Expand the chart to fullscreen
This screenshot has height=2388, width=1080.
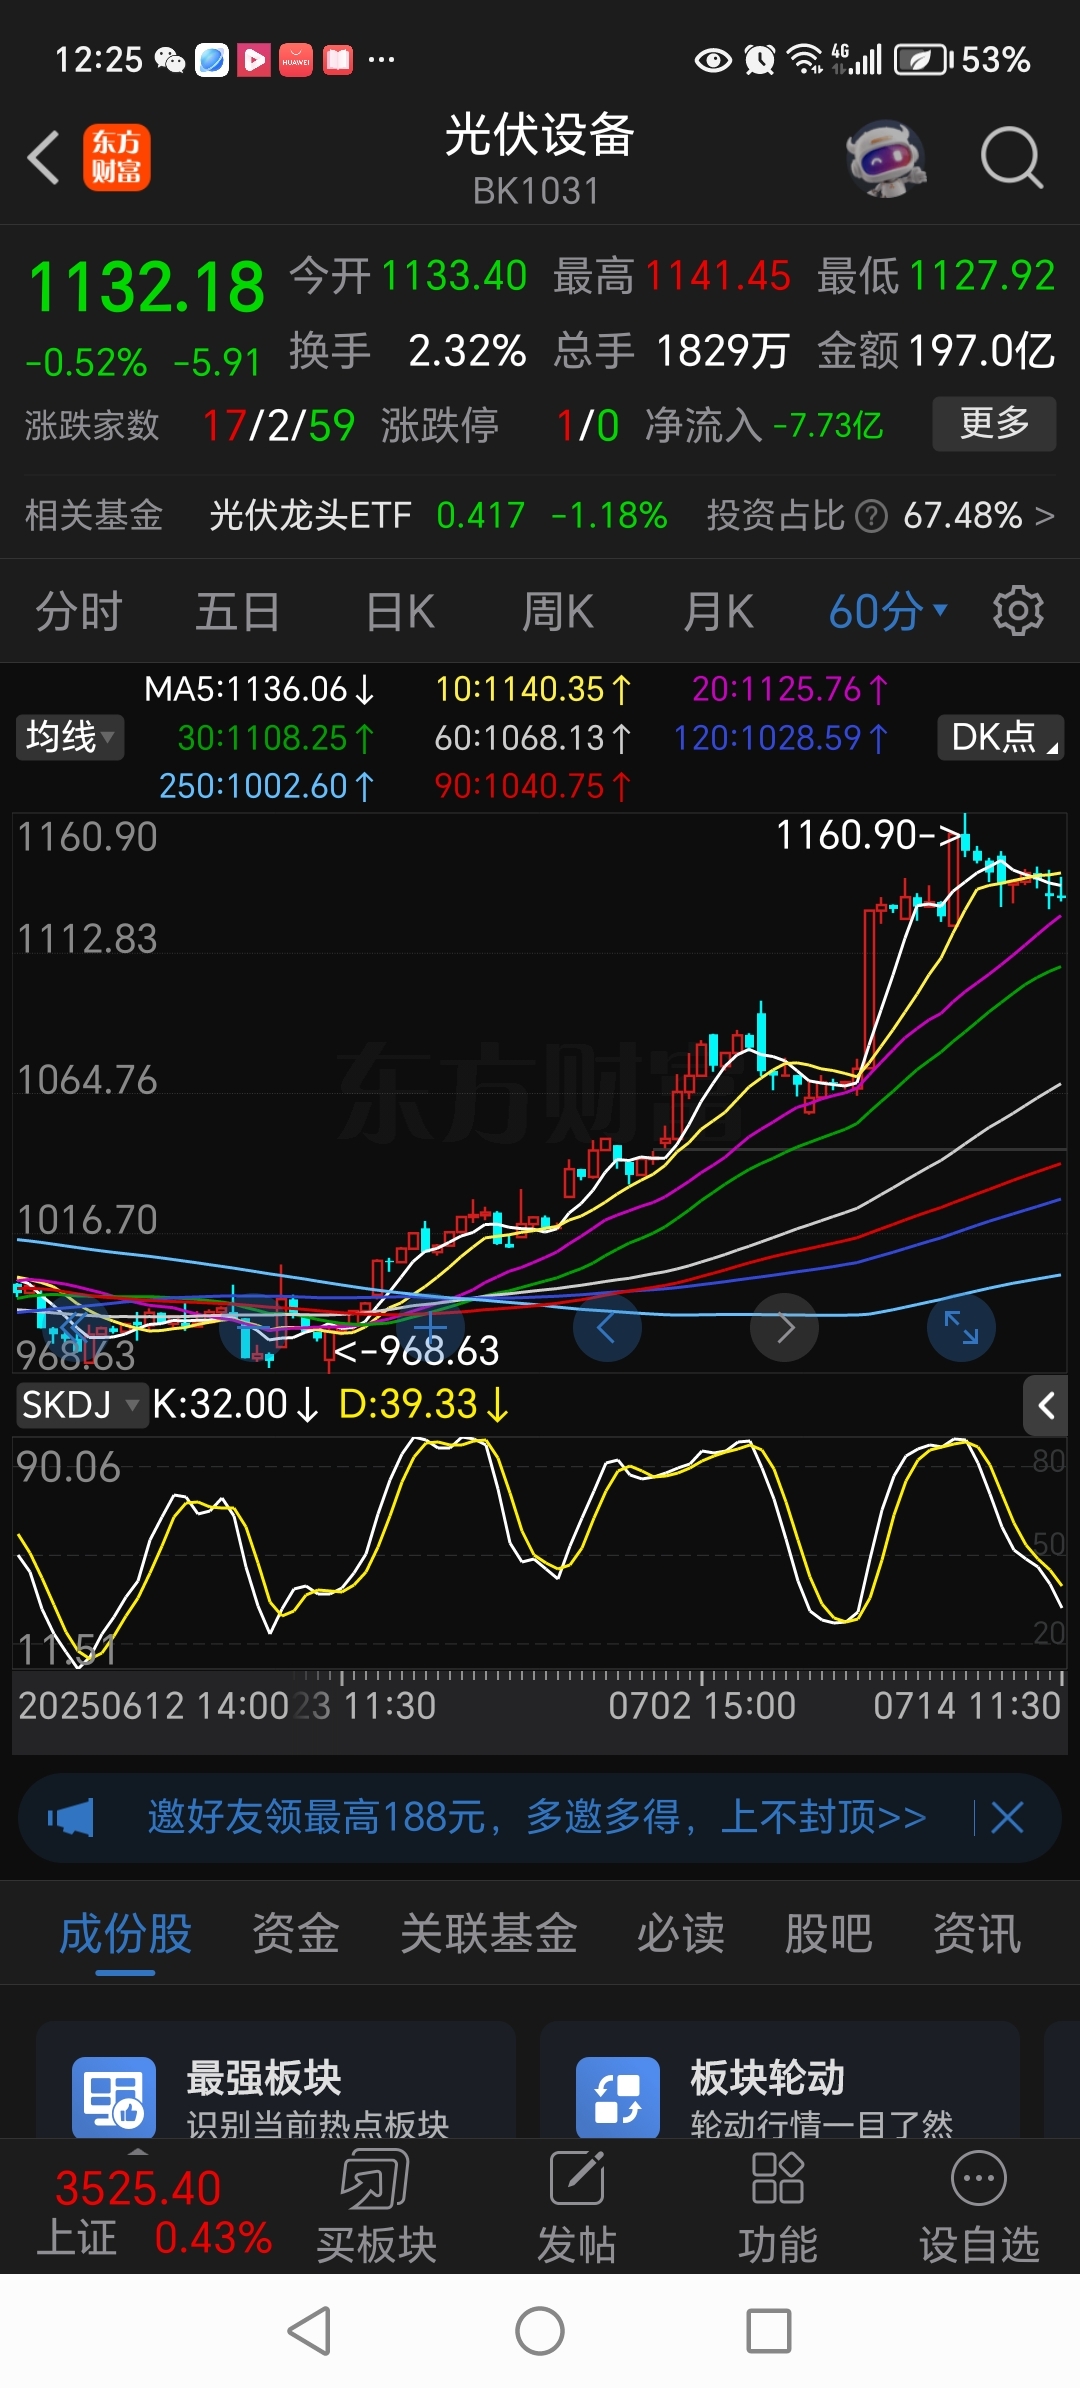tap(961, 1327)
